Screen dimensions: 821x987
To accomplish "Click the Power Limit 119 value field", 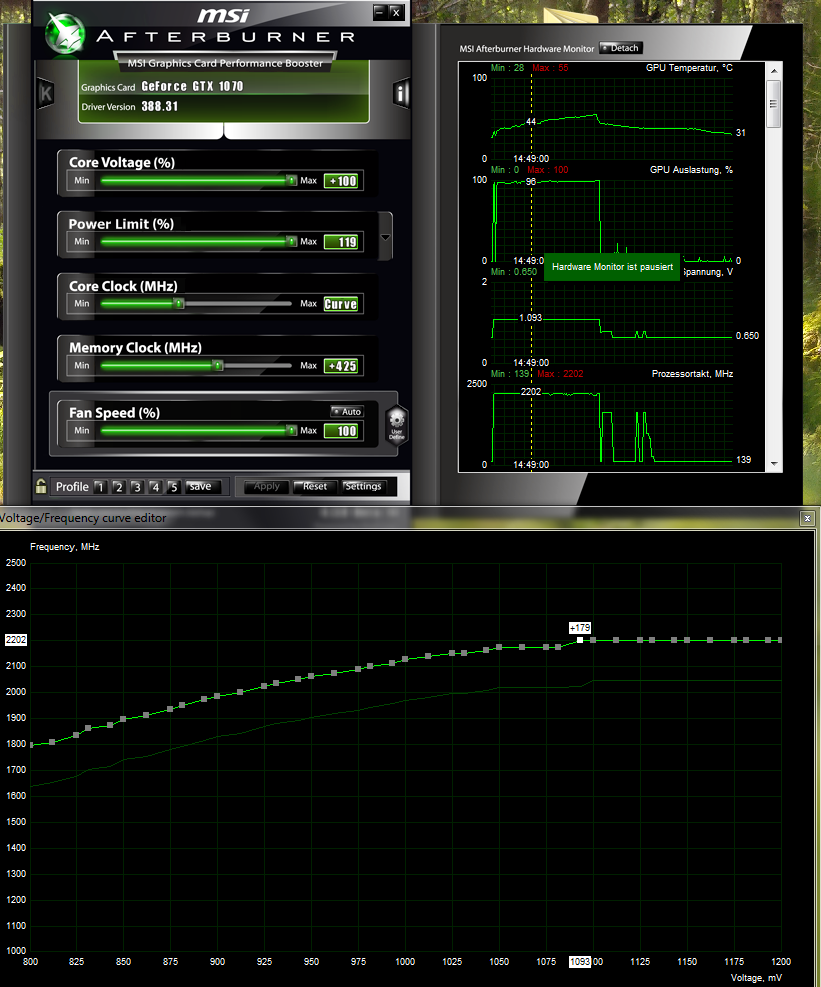I will 343,242.
